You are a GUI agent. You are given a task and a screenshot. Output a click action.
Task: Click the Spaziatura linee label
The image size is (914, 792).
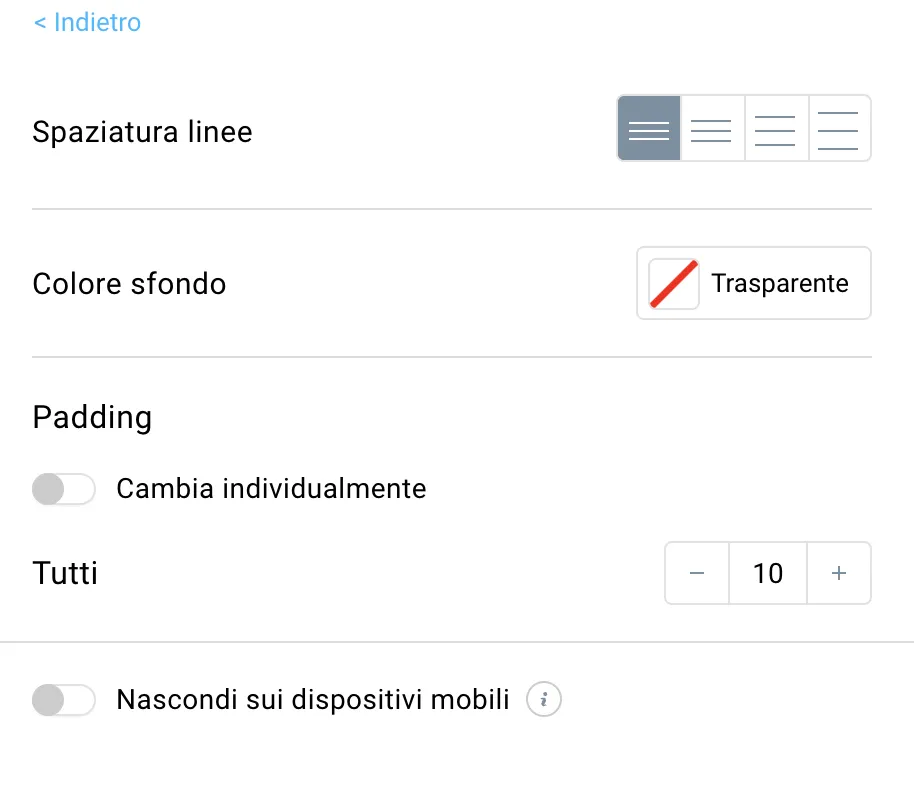(142, 132)
